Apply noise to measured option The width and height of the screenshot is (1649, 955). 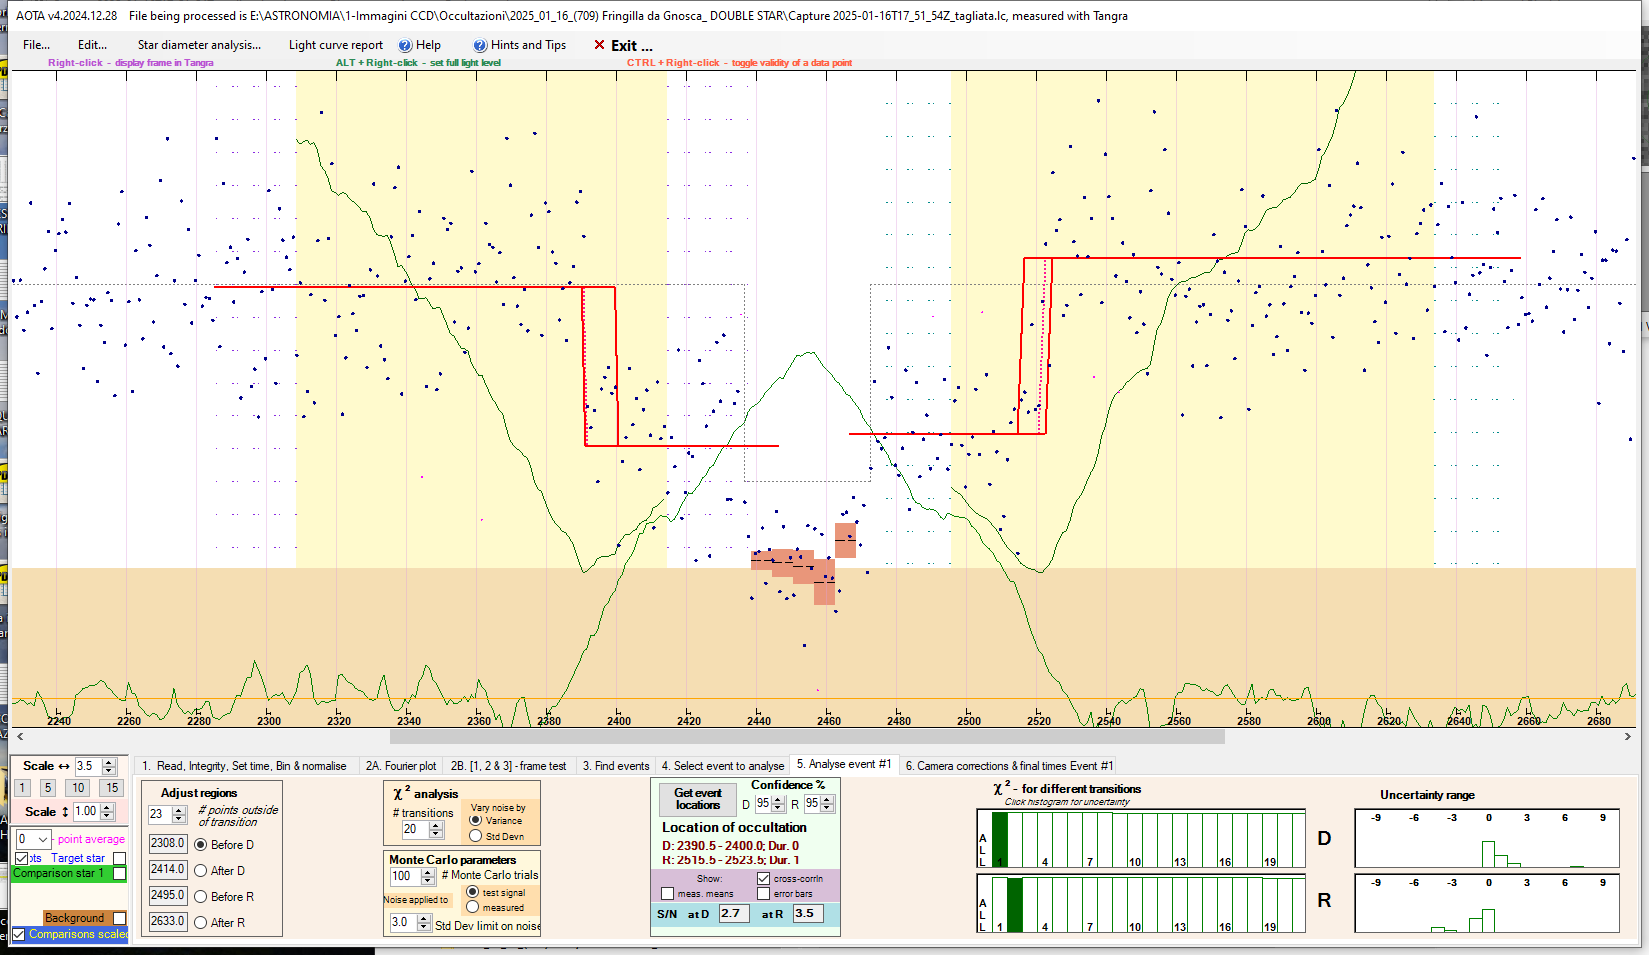[473, 907]
